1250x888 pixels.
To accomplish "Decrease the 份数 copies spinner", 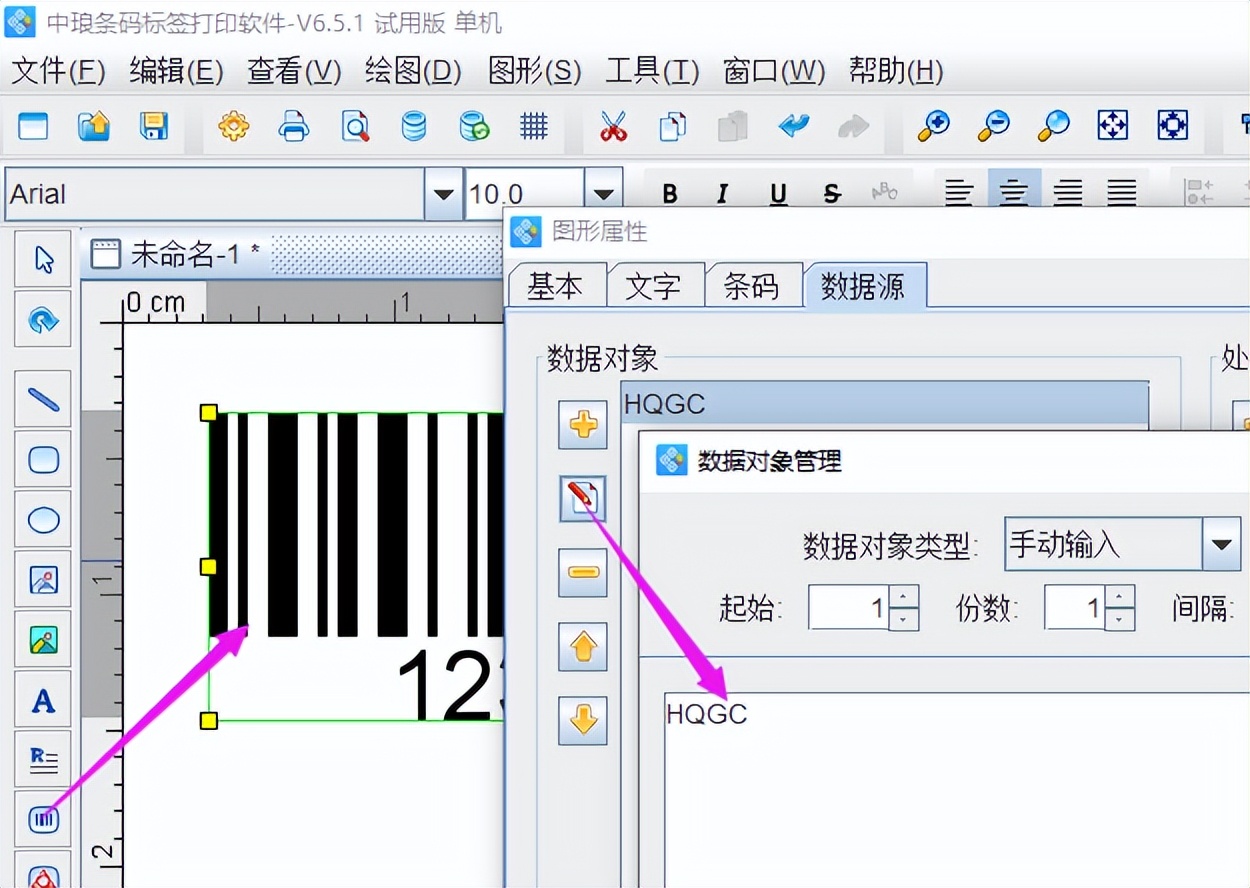I will [x=1121, y=619].
